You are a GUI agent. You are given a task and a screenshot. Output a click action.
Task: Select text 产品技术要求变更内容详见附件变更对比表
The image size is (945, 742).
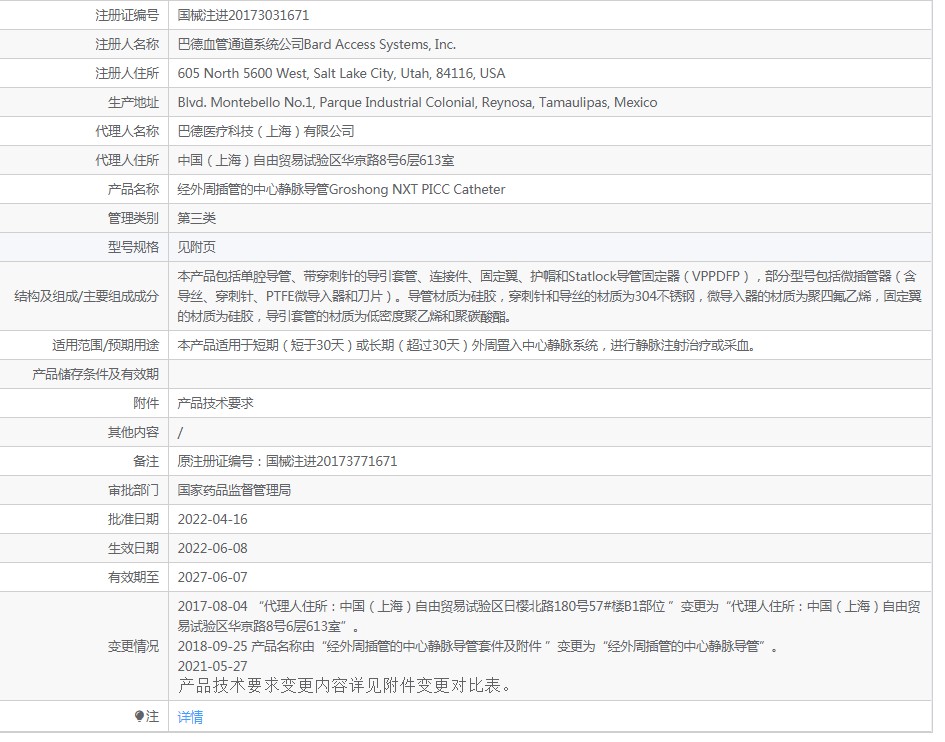point(344,685)
